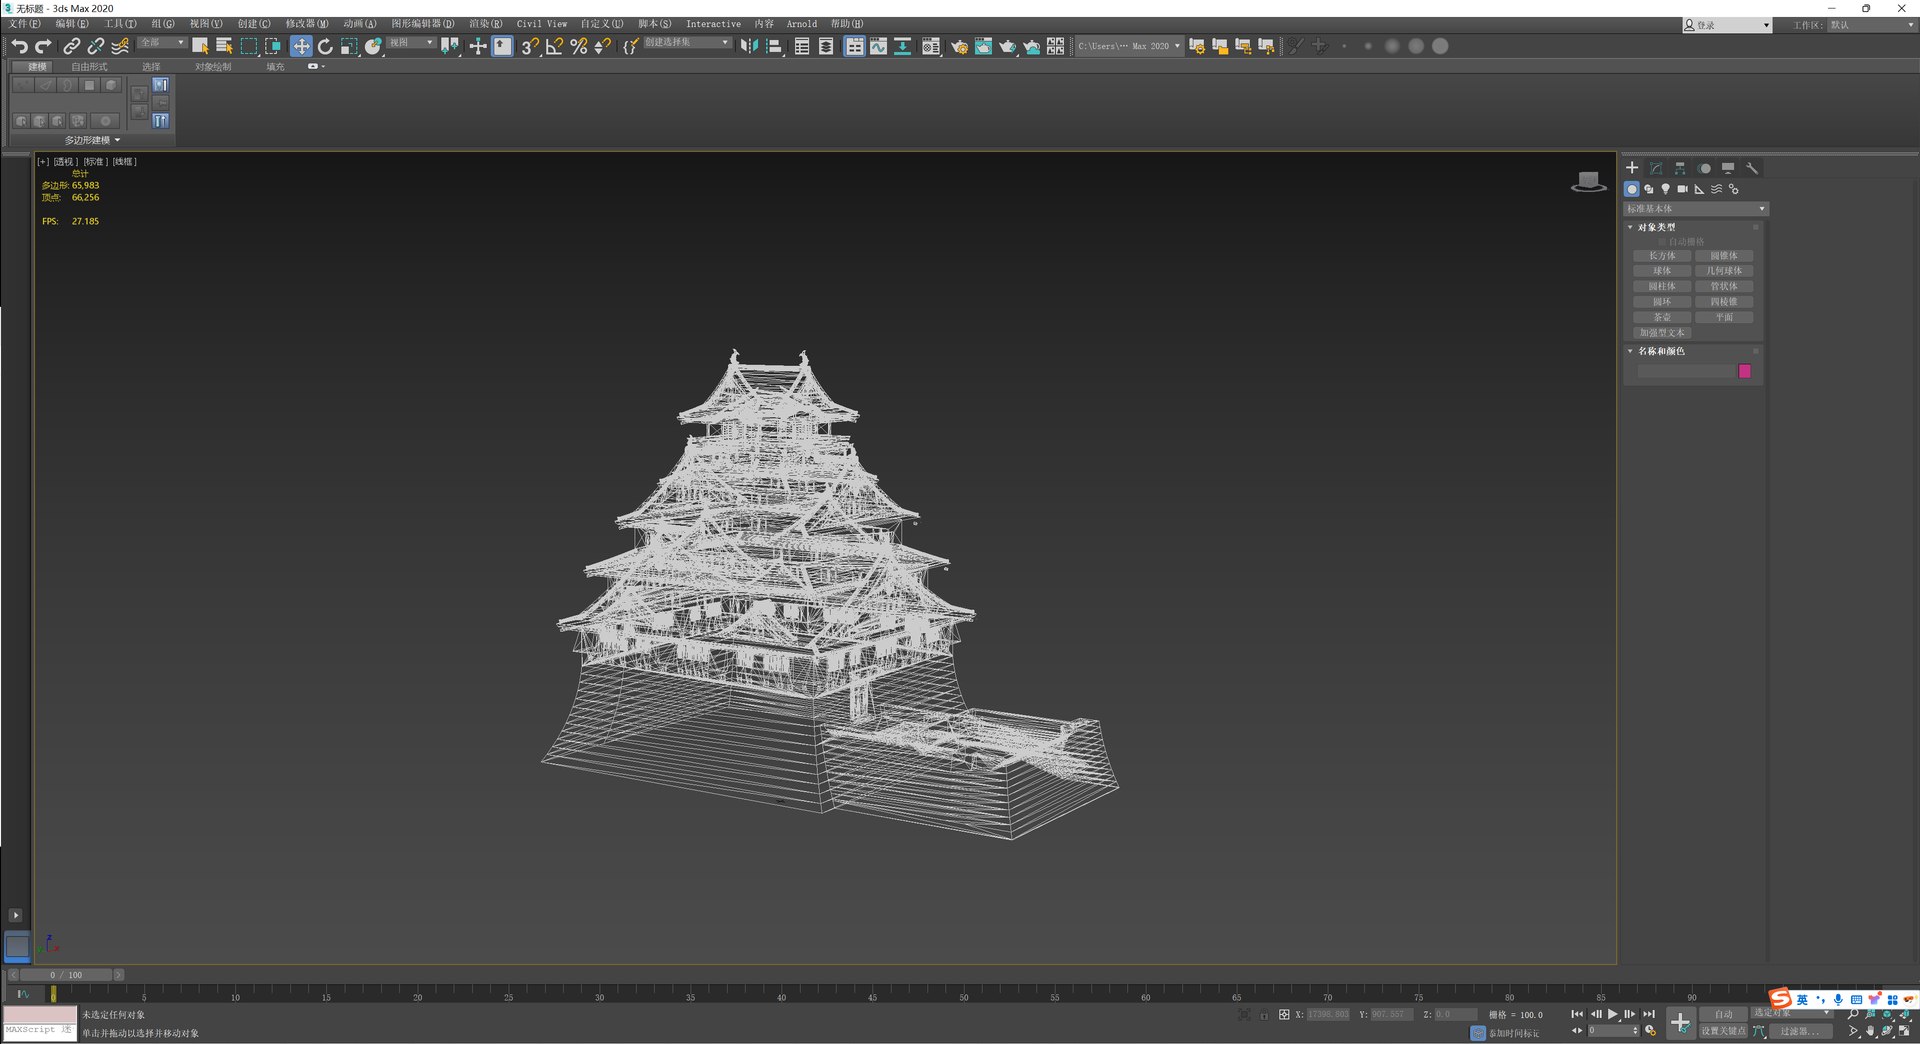1920x1044 pixels.
Task: Select the Link tool (选择并链接)
Action: click(71, 46)
